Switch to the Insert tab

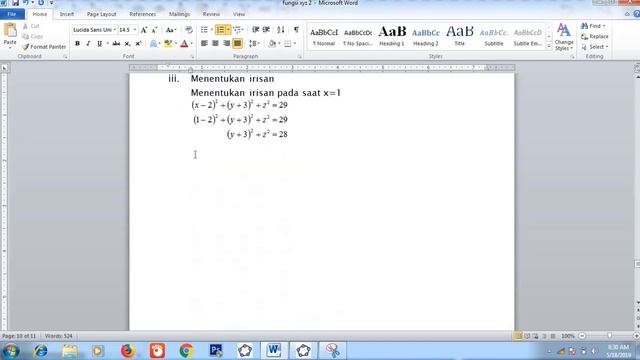point(67,14)
